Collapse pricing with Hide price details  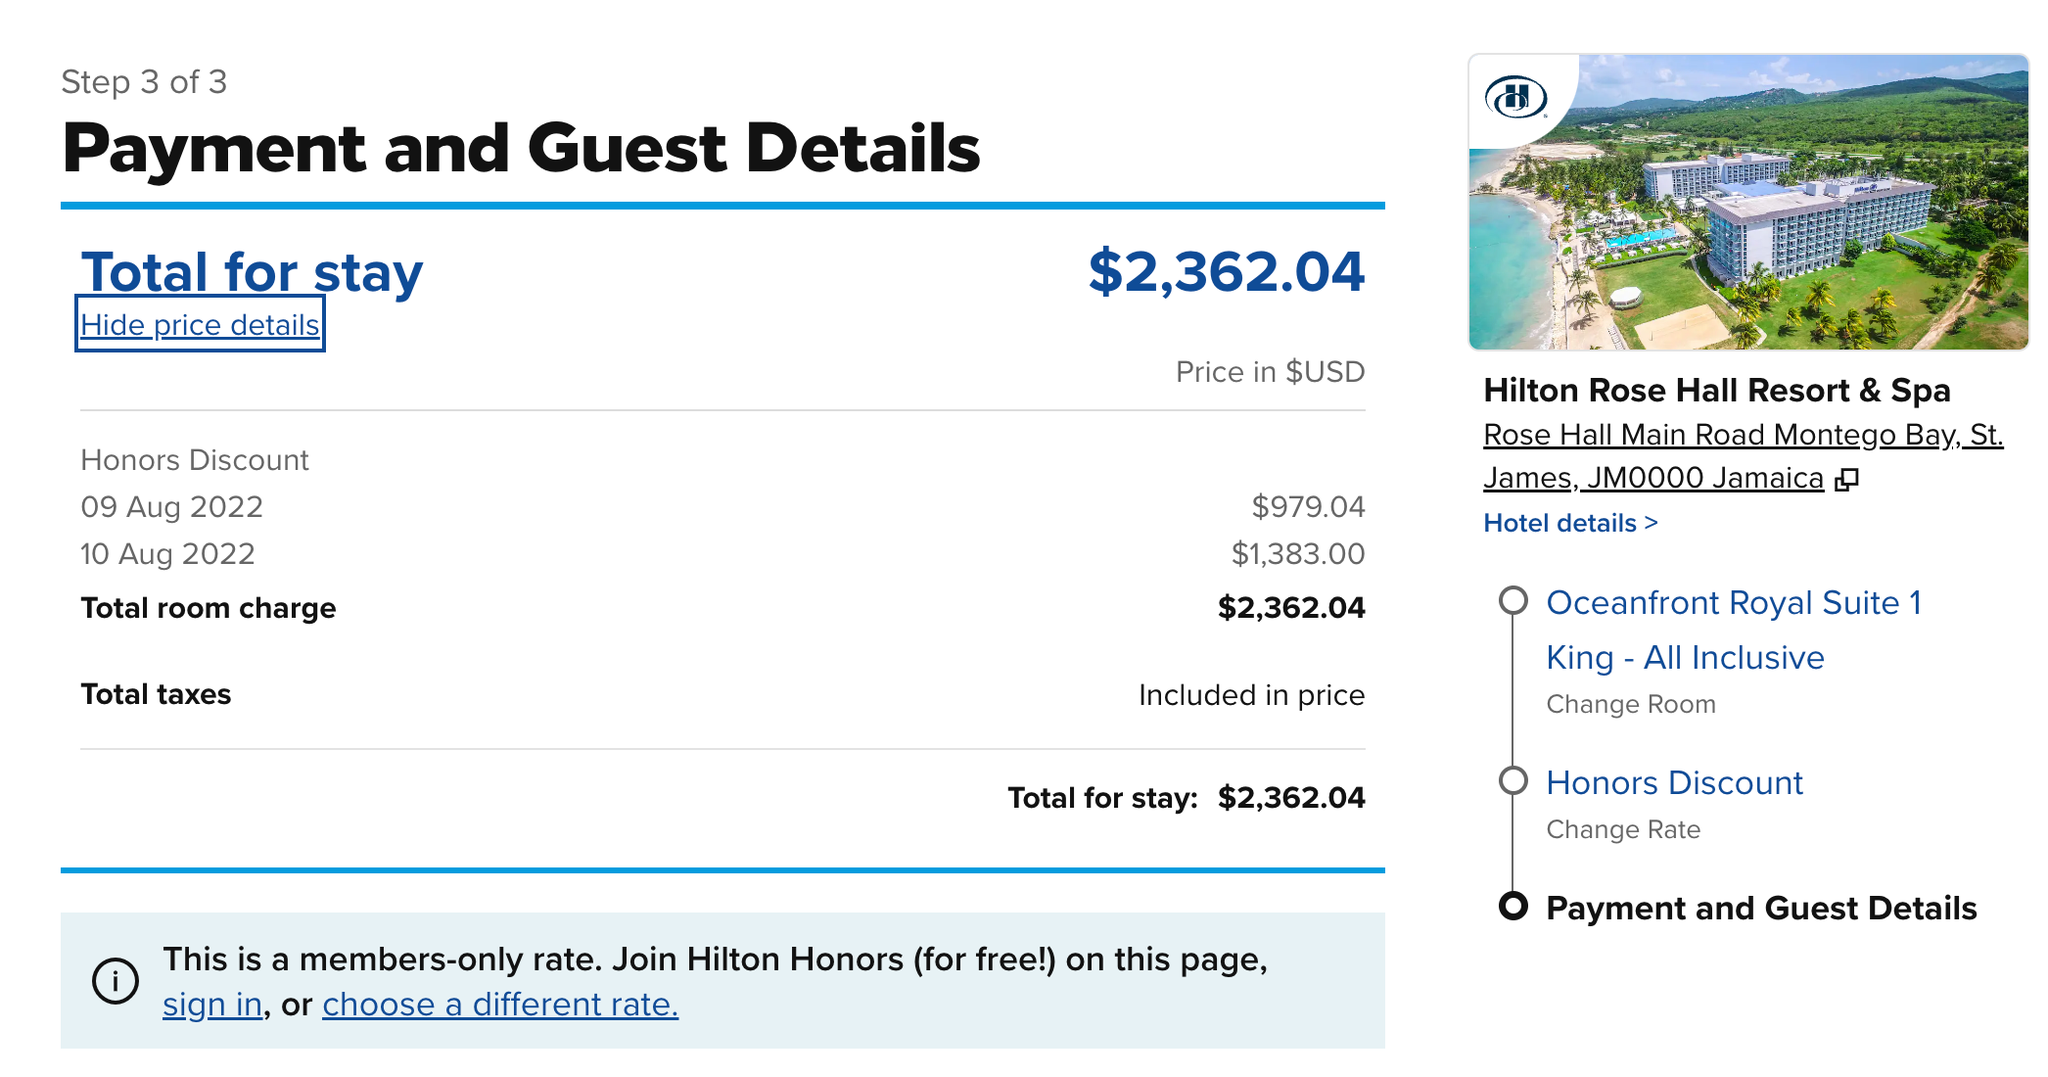point(199,324)
